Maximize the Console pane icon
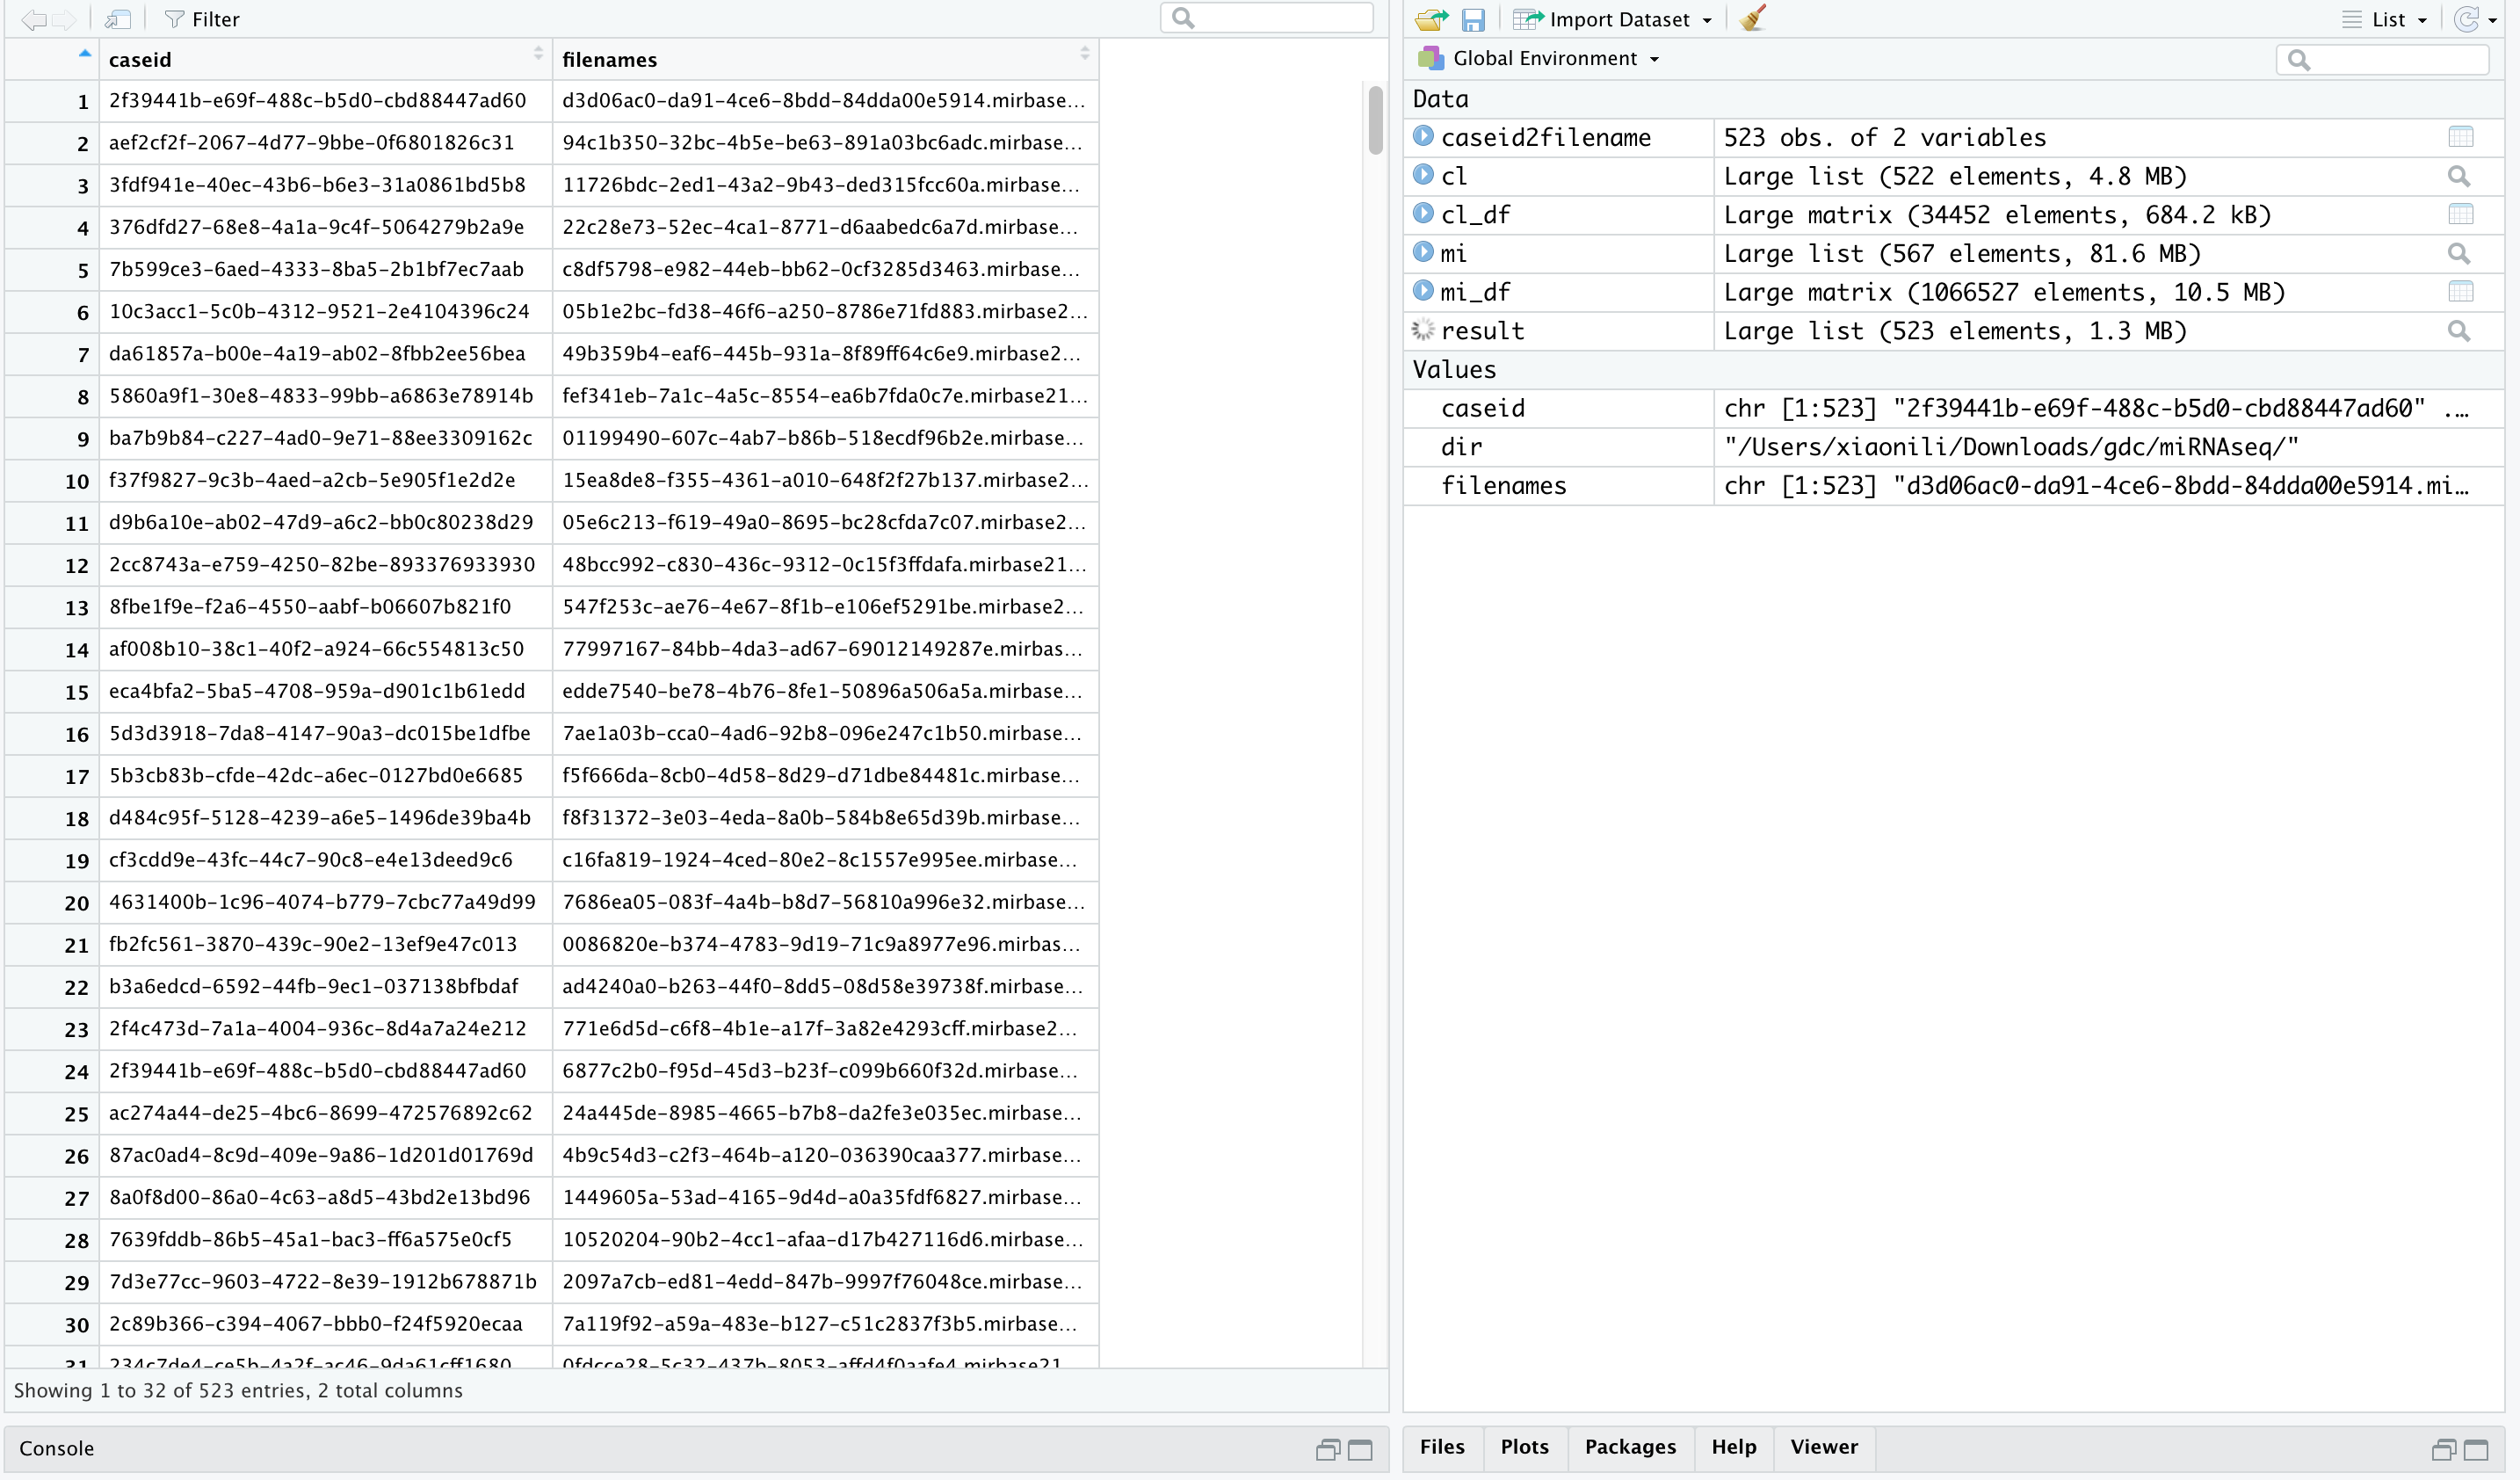The image size is (2520, 1480). [x=1360, y=1450]
